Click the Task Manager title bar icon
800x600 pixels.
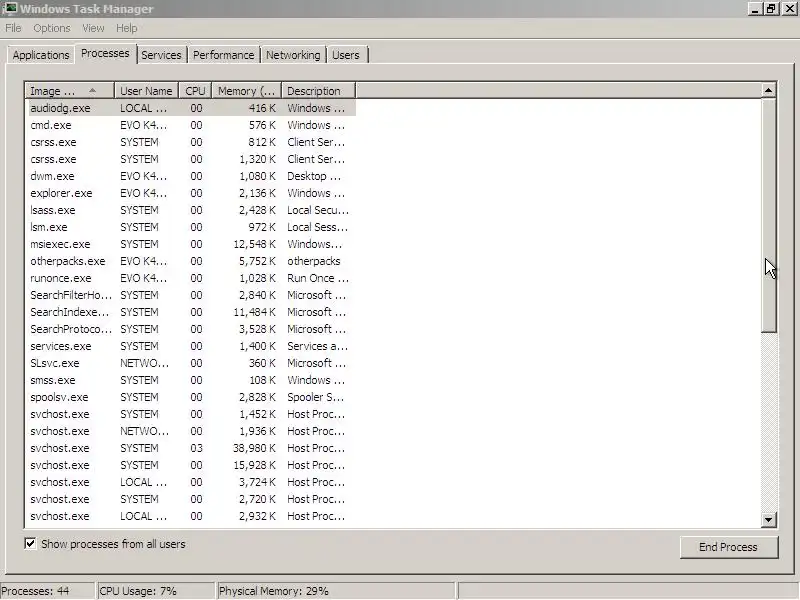click(x=9, y=9)
